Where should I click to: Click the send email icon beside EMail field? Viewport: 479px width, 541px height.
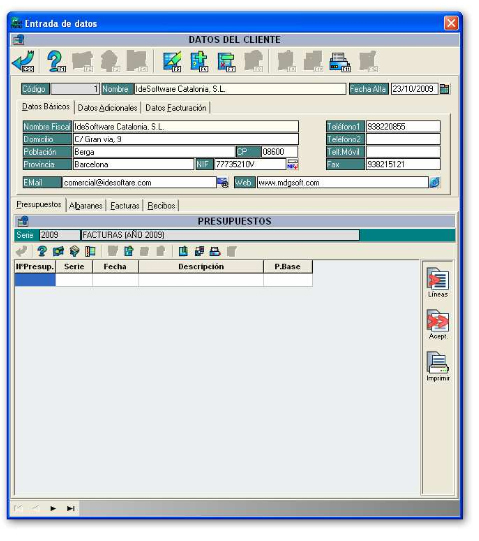223,182
